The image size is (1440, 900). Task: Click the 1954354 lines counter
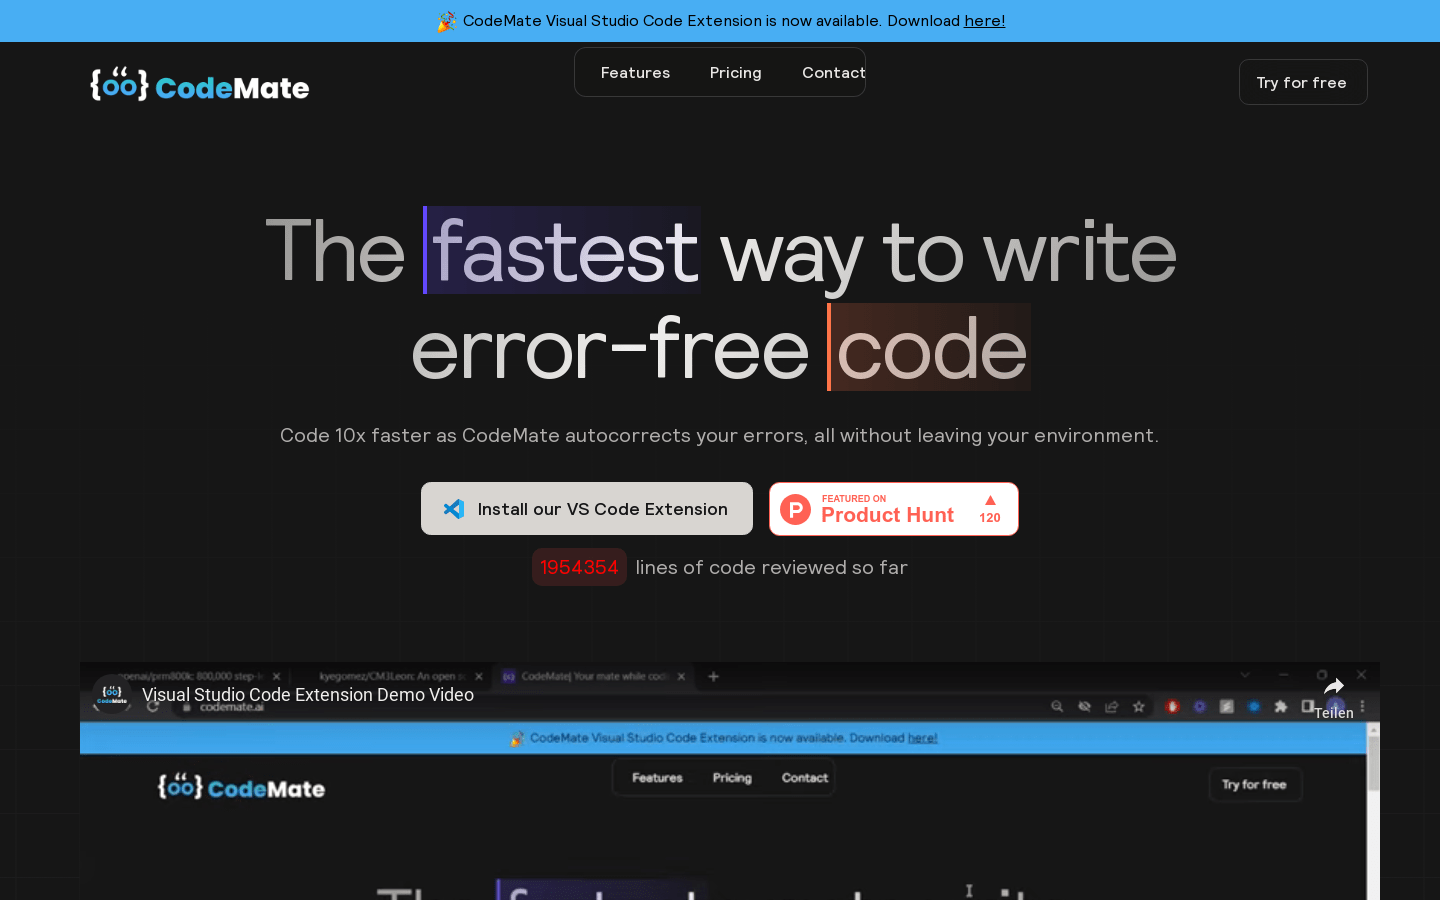579,567
